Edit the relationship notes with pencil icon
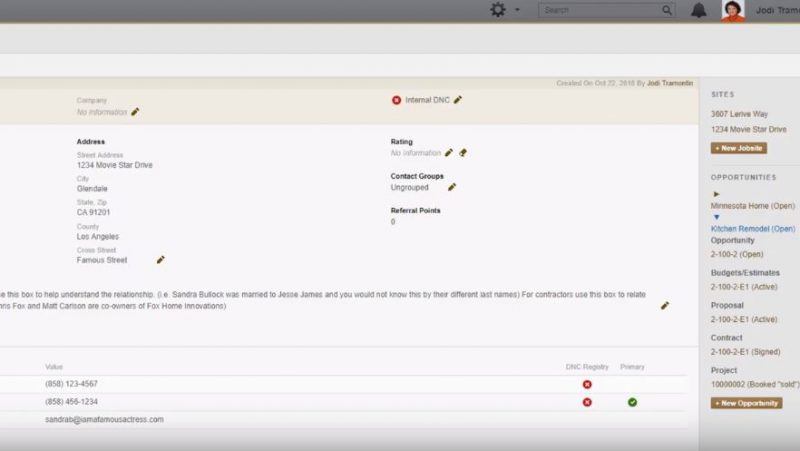Image resolution: width=800 pixels, height=451 pixels. click(x=665, y=305)
